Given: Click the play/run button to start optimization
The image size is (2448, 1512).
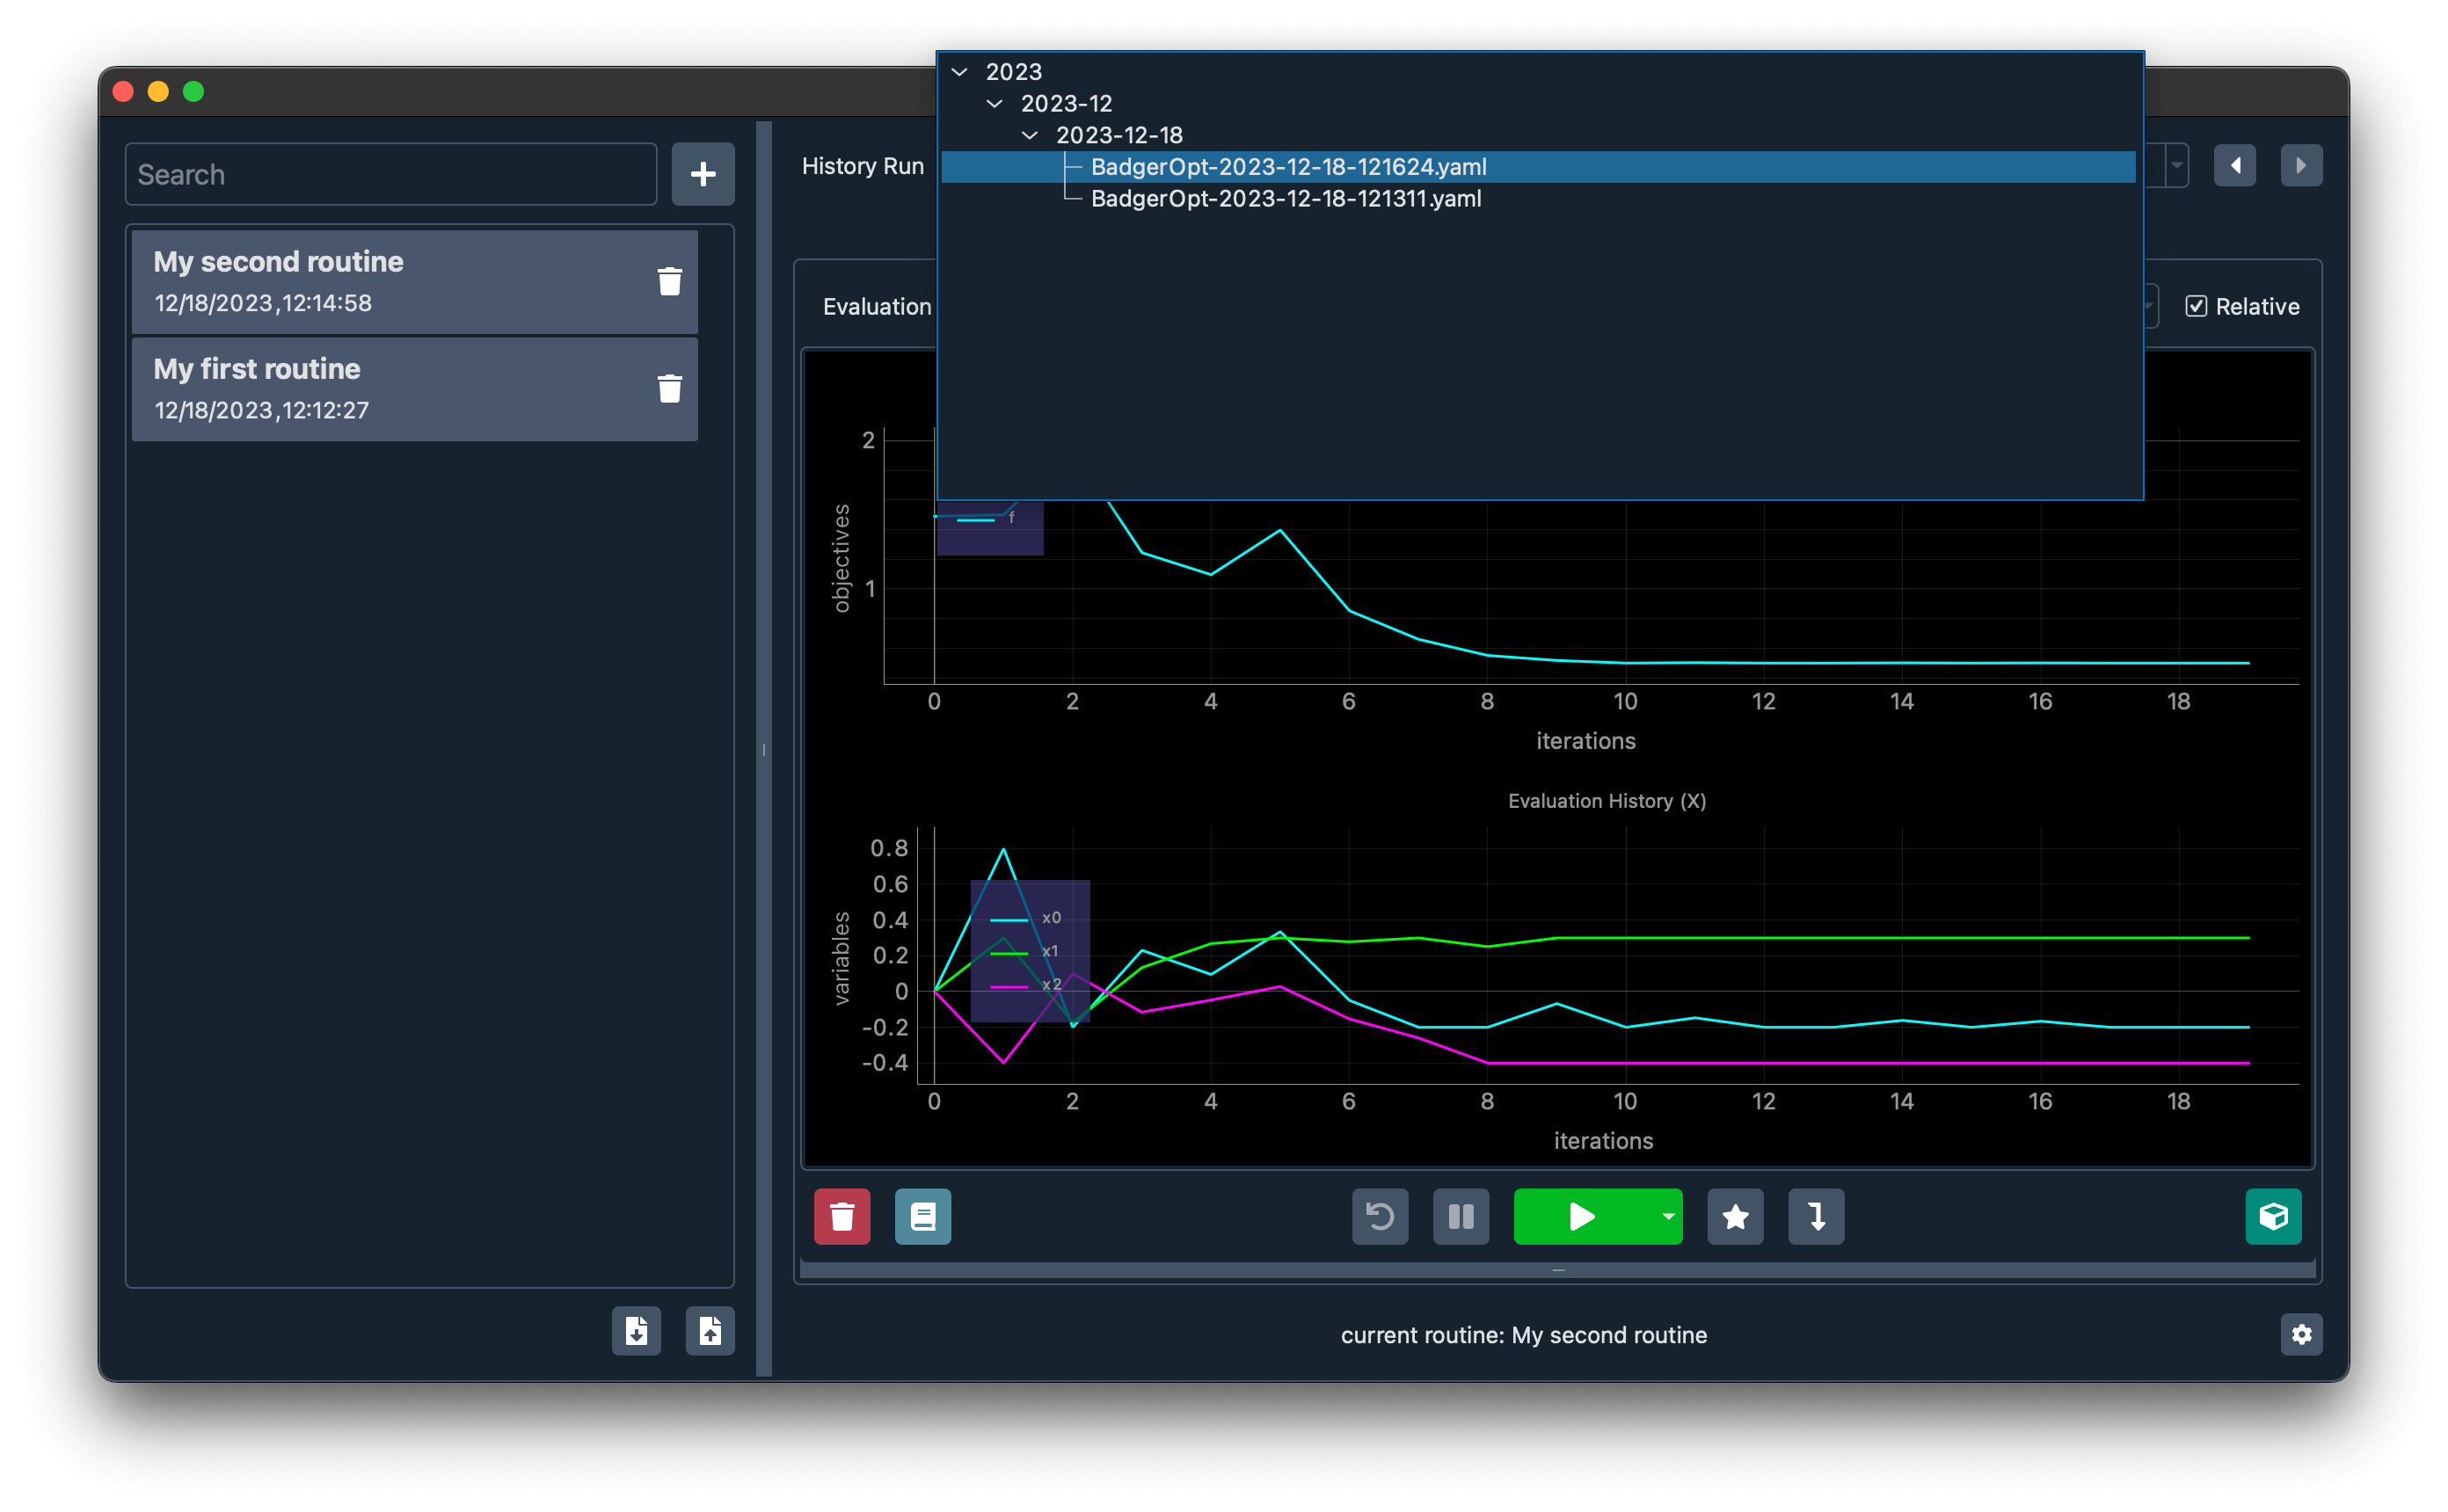Looking at the screenshot, I should click(x=1581, y=1217).
